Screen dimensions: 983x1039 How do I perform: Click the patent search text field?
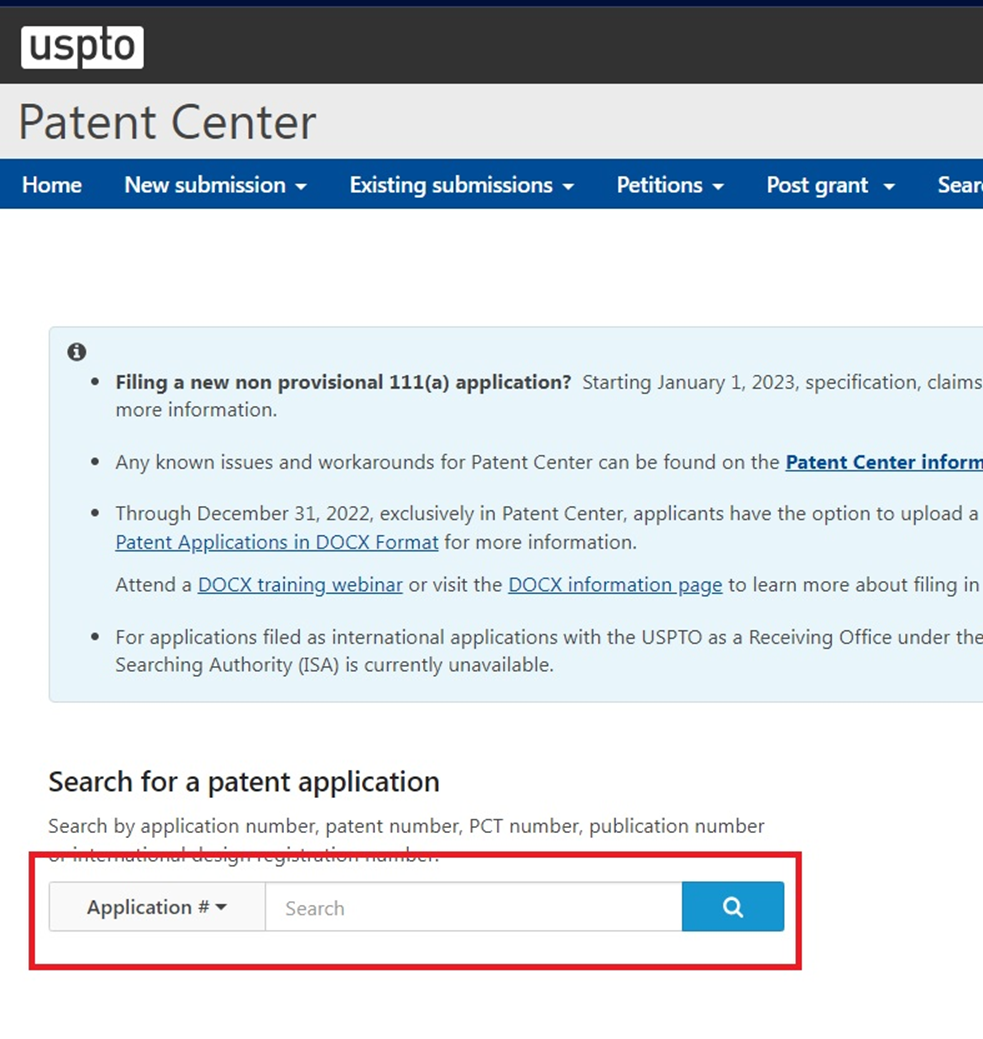pos(473,906)
